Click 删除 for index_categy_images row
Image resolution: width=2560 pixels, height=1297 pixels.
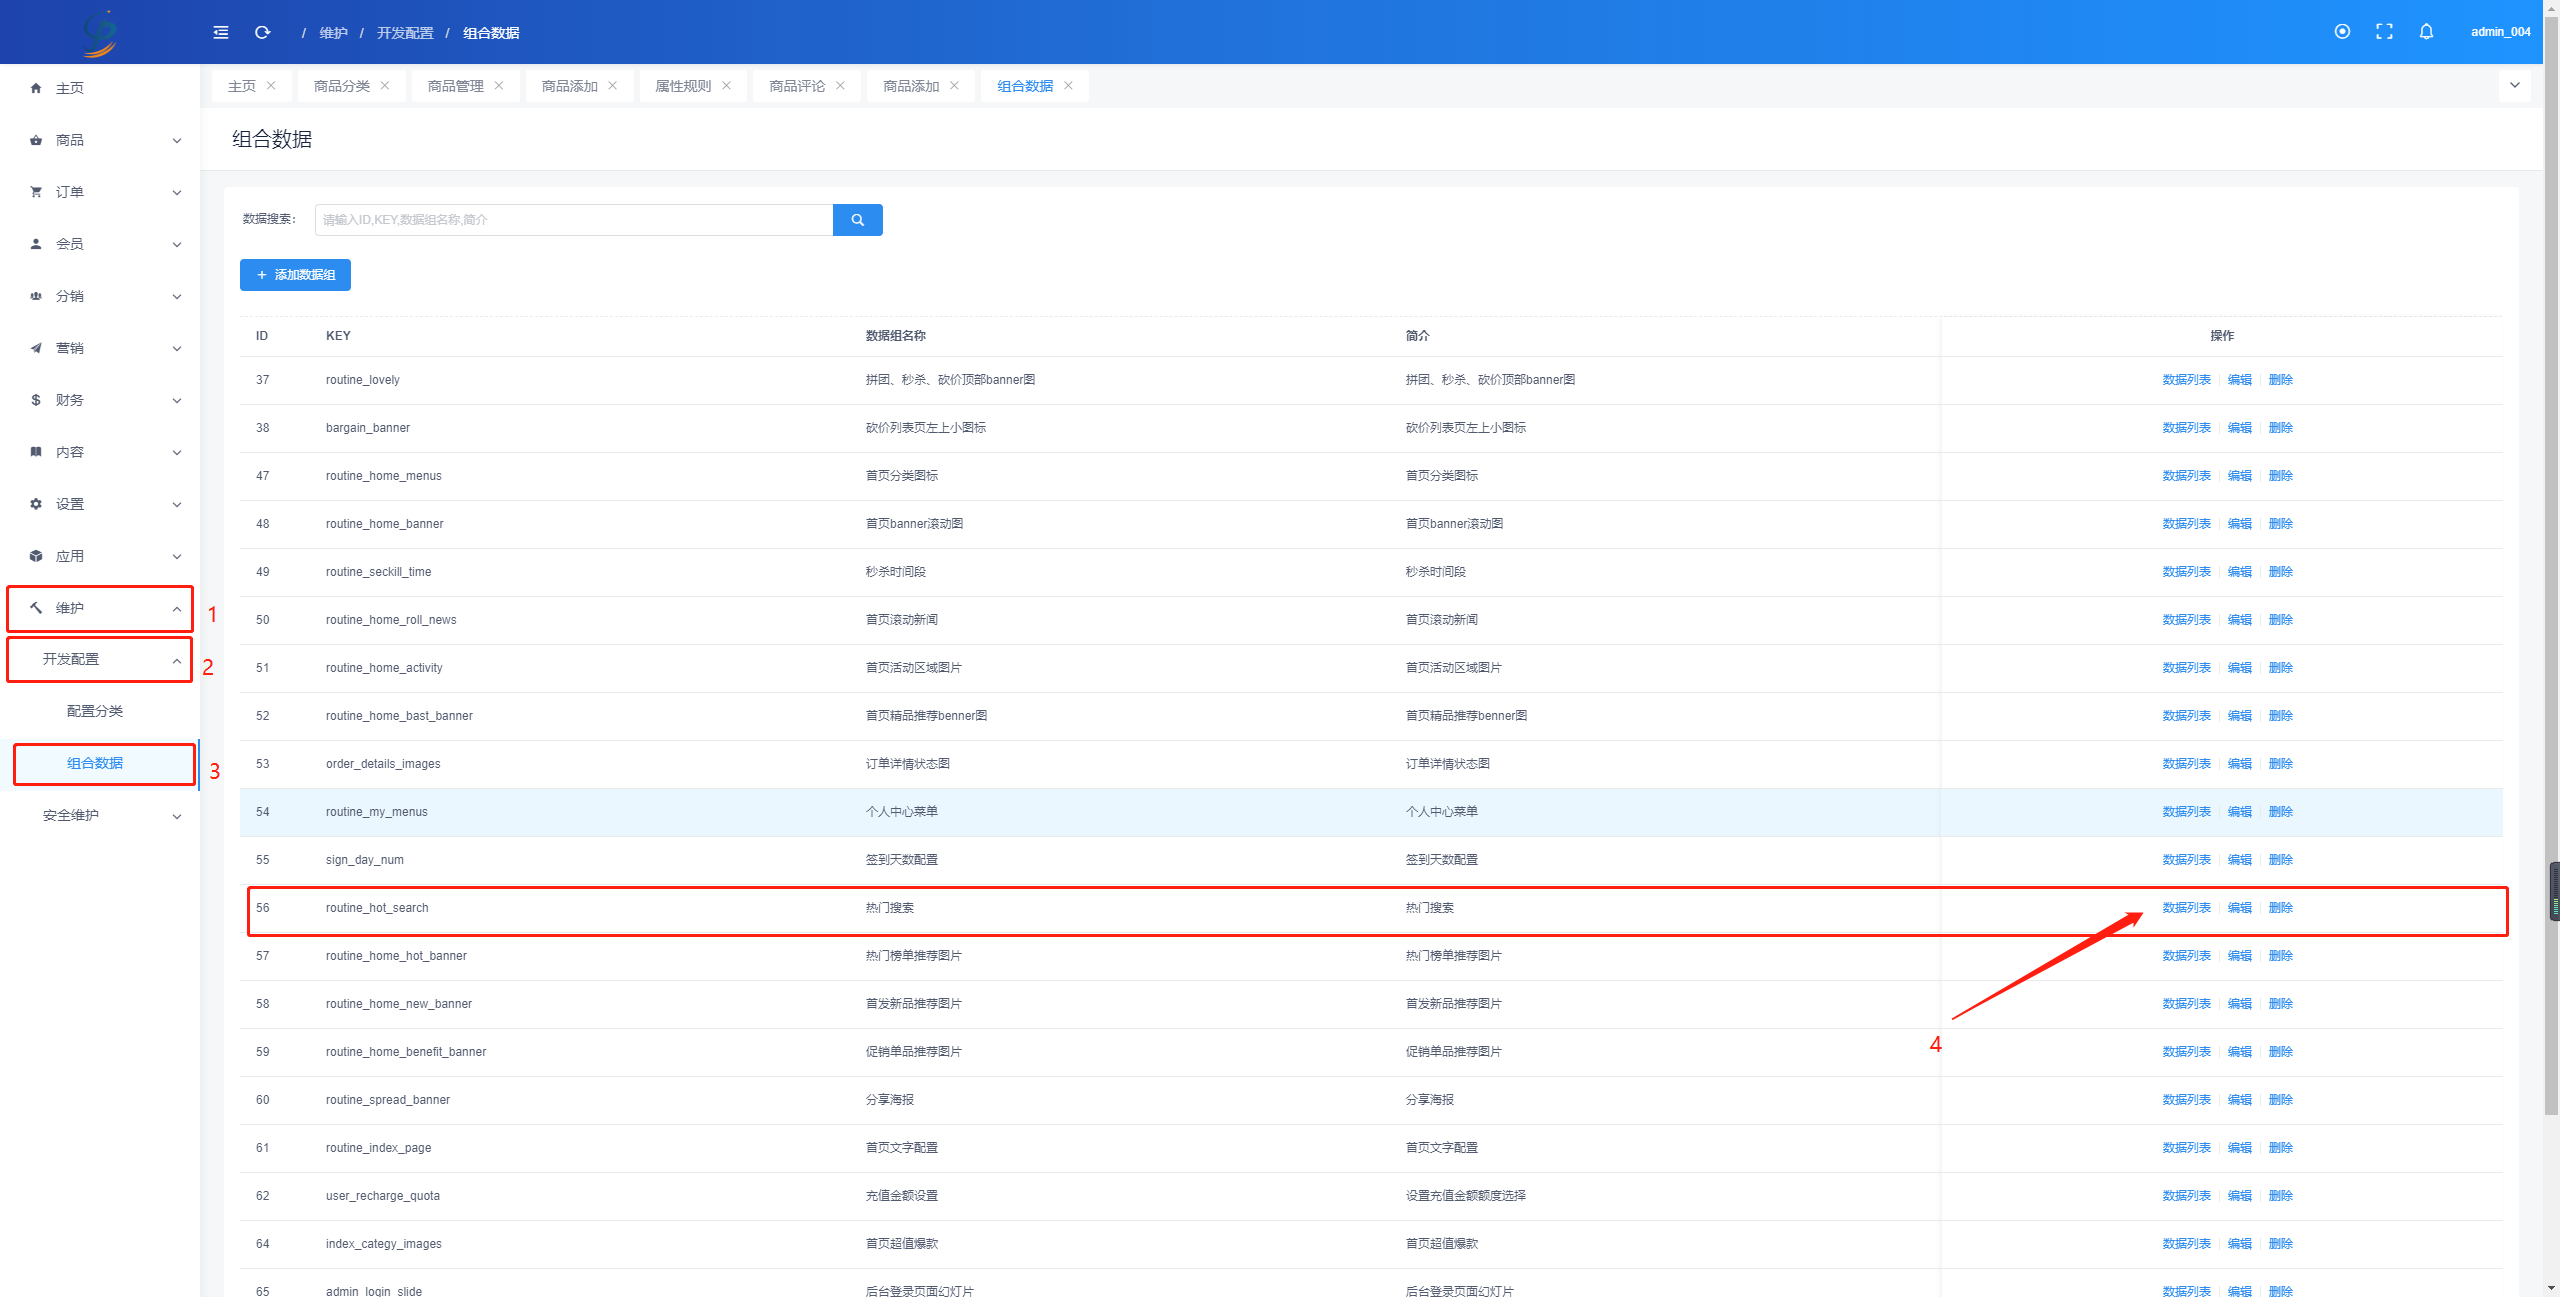coord(2281,1244)
